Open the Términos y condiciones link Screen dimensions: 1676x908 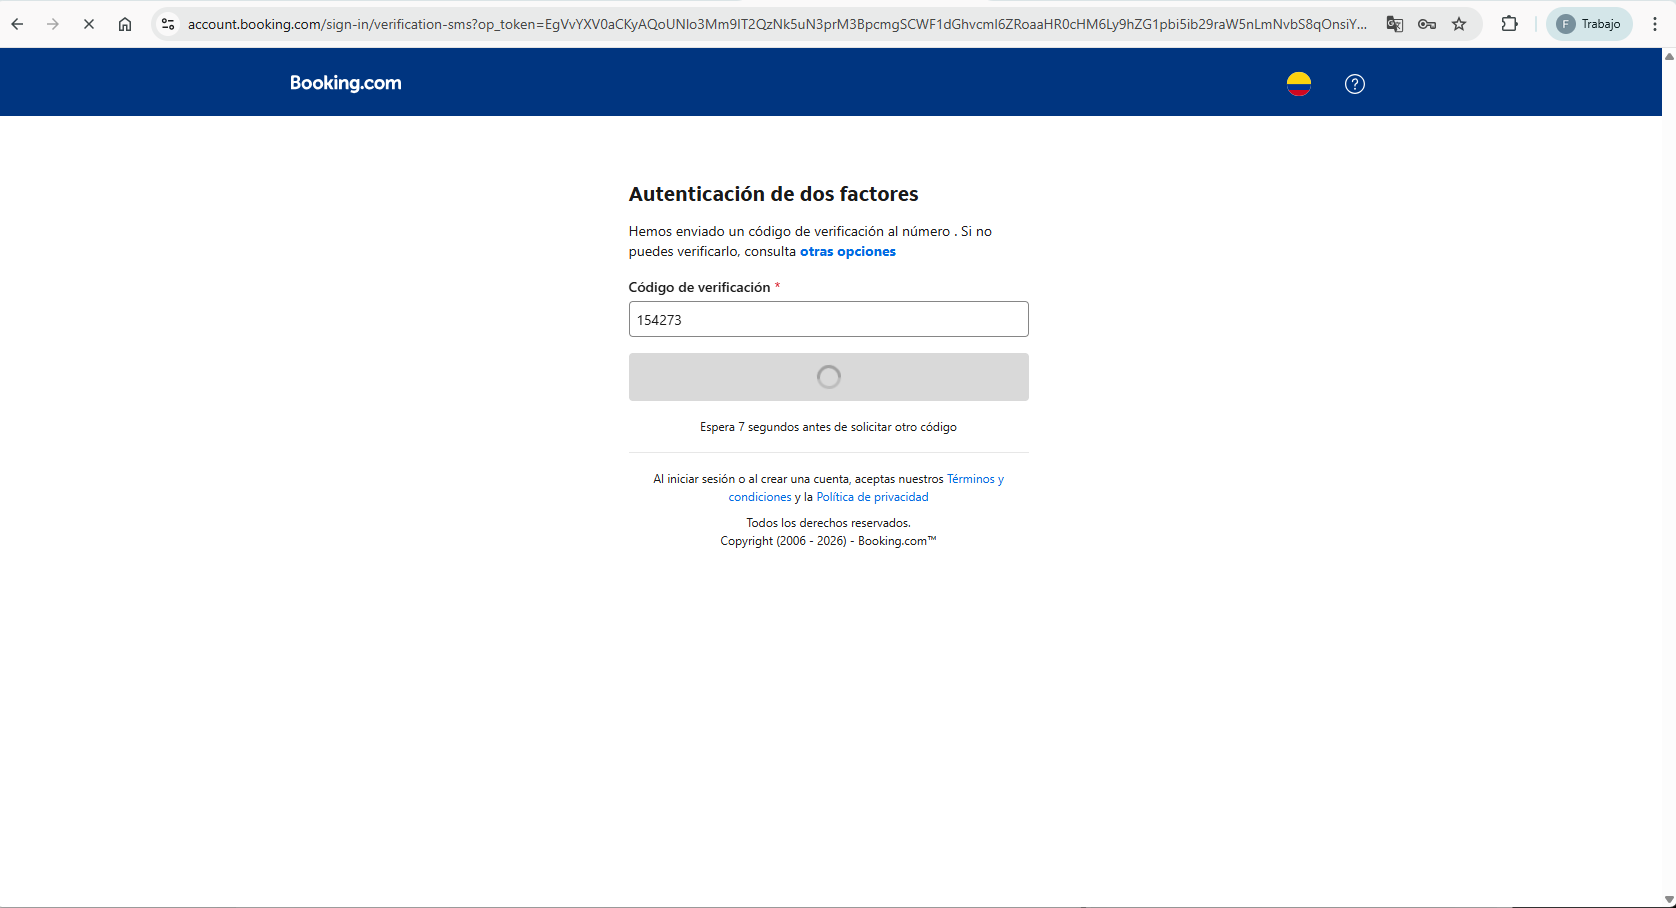[x=866, y=488]
